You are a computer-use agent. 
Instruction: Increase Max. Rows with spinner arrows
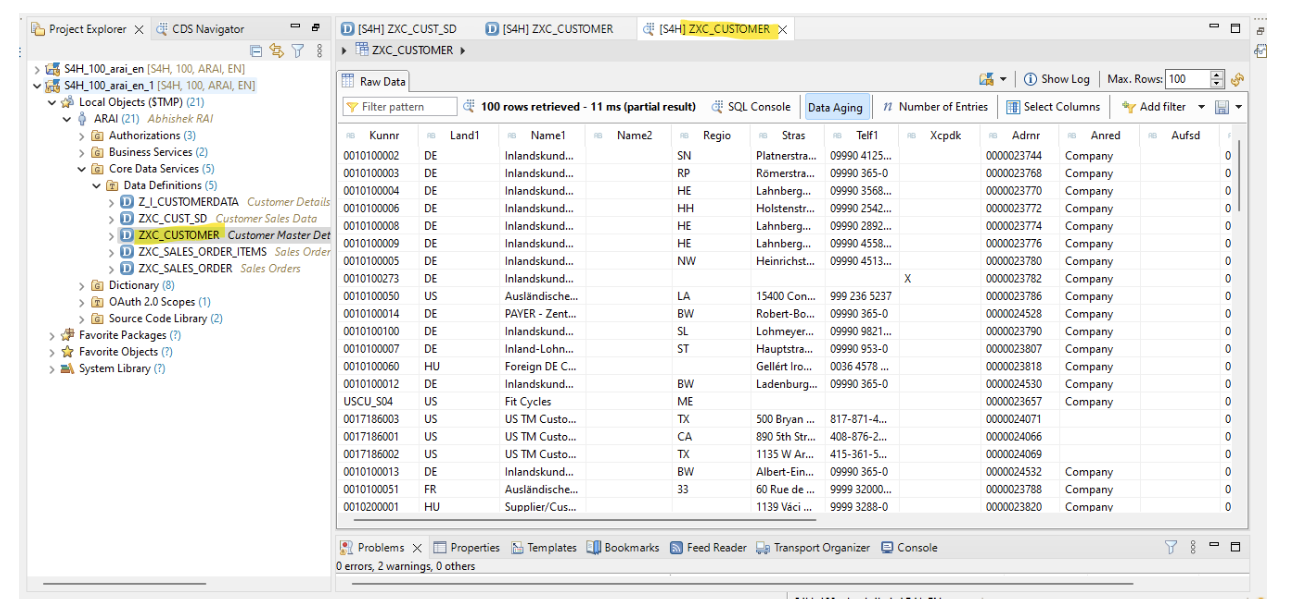pyautogui.click(x=1217, y=75)
